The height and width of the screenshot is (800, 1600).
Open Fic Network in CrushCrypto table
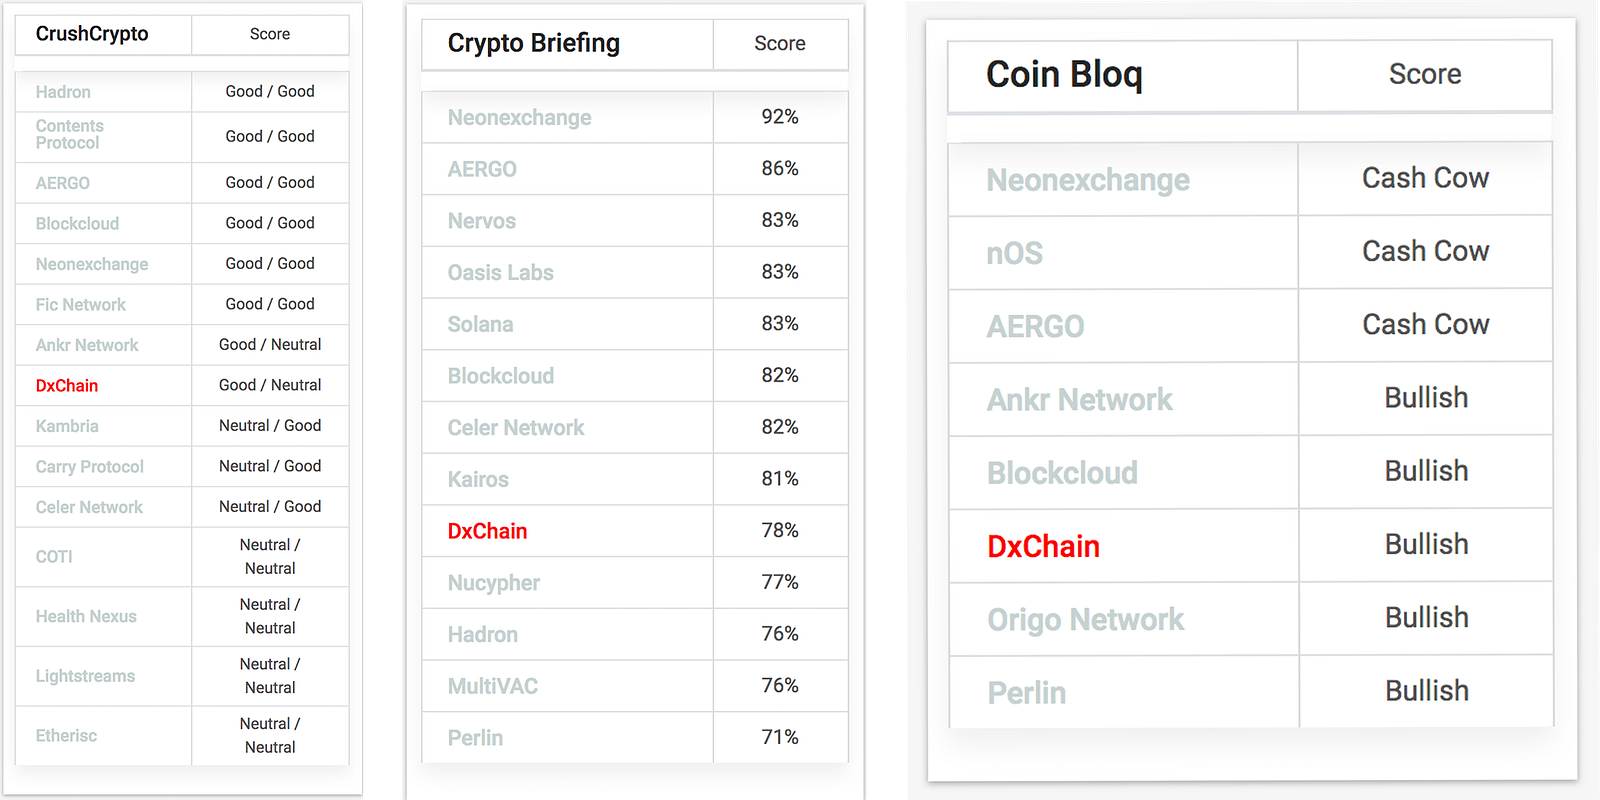point(81,305)
